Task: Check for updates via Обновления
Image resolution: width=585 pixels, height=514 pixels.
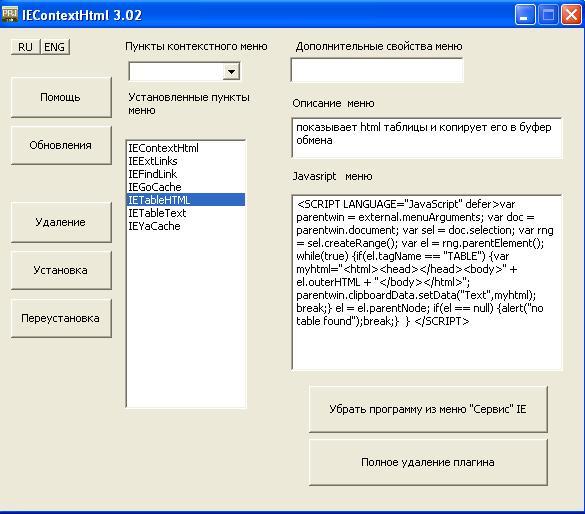Action: click(61, 145)
